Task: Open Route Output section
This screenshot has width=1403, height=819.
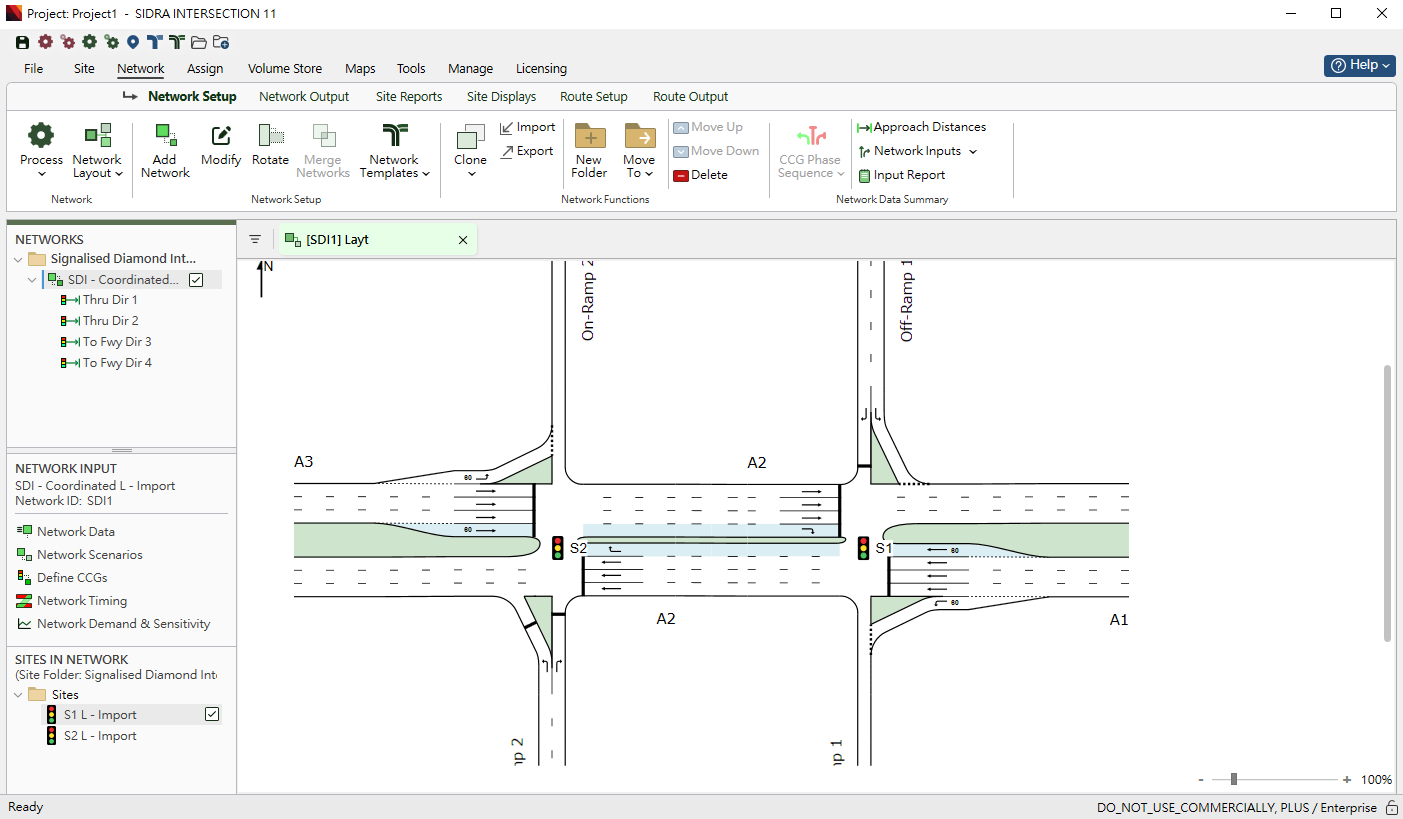Action: click(x=691, y=97)
